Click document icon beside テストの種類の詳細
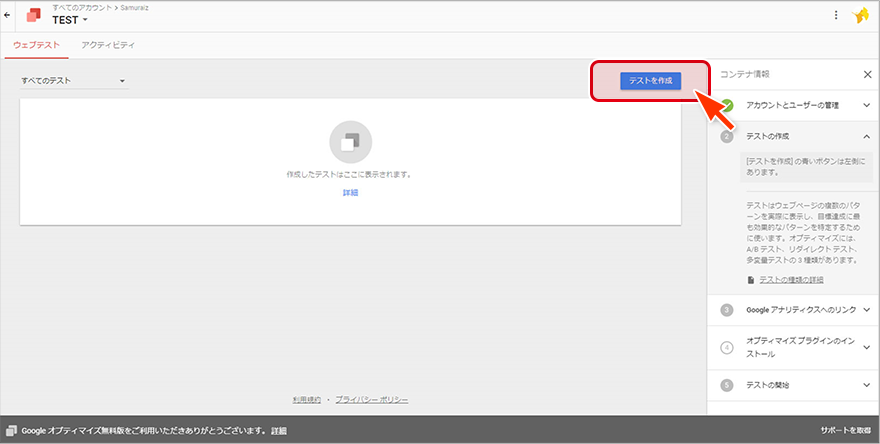Image resolution: width=880 pixels, height=444 pixels. (750, 280)
